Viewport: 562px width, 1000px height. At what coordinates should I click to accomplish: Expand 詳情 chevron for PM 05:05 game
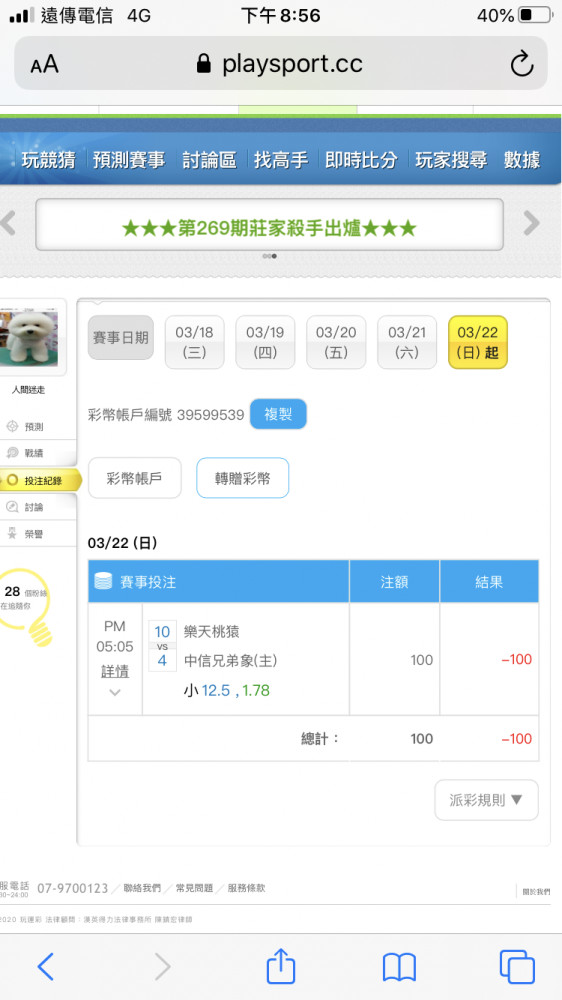pyautogui.click(x=115, y=692)
